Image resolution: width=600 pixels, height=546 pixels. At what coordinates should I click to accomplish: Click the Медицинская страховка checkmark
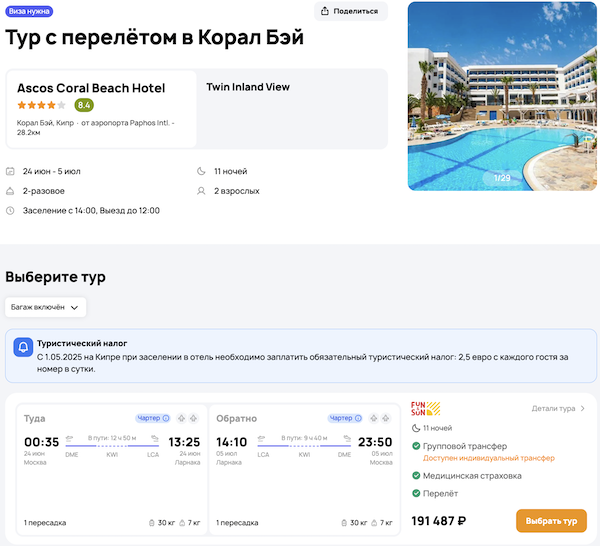[x=416, y=476]
